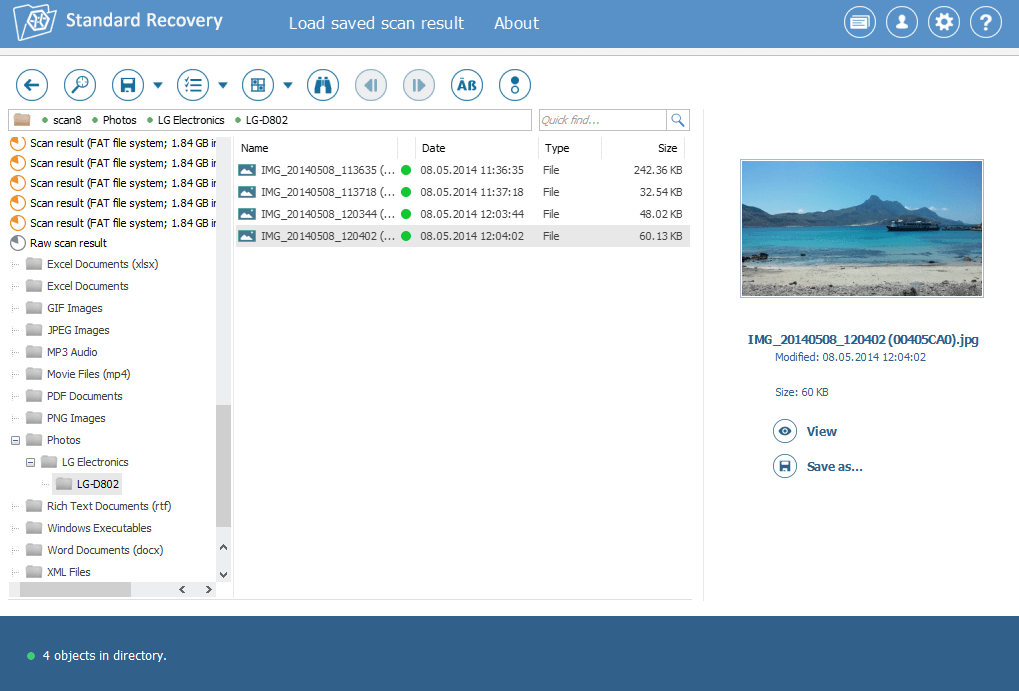
Task: Click the info dots toolbar icon
Action: point(515,85)
